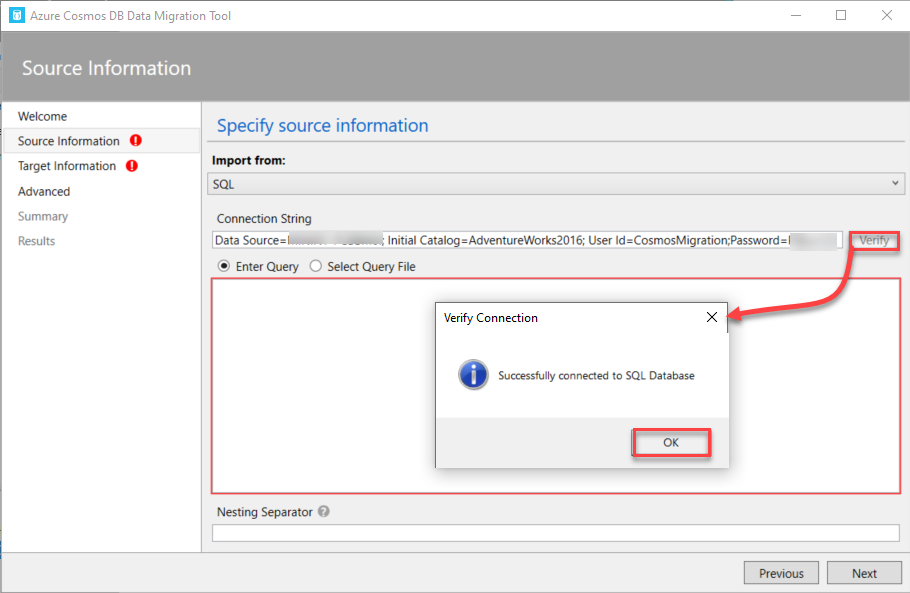Select the Select Query File option

pyautogui.click(x=316, y=267)
